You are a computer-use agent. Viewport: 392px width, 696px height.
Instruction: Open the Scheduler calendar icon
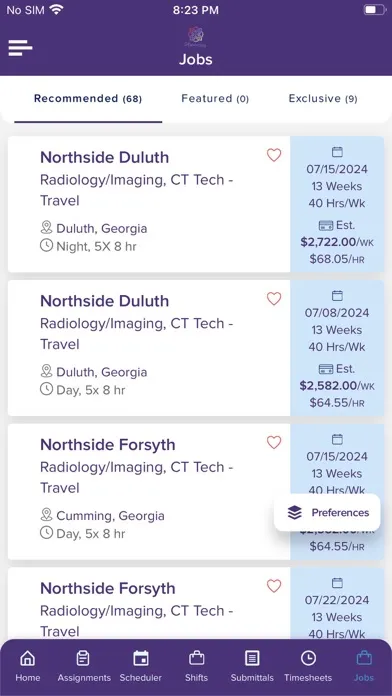click(141, 658)
